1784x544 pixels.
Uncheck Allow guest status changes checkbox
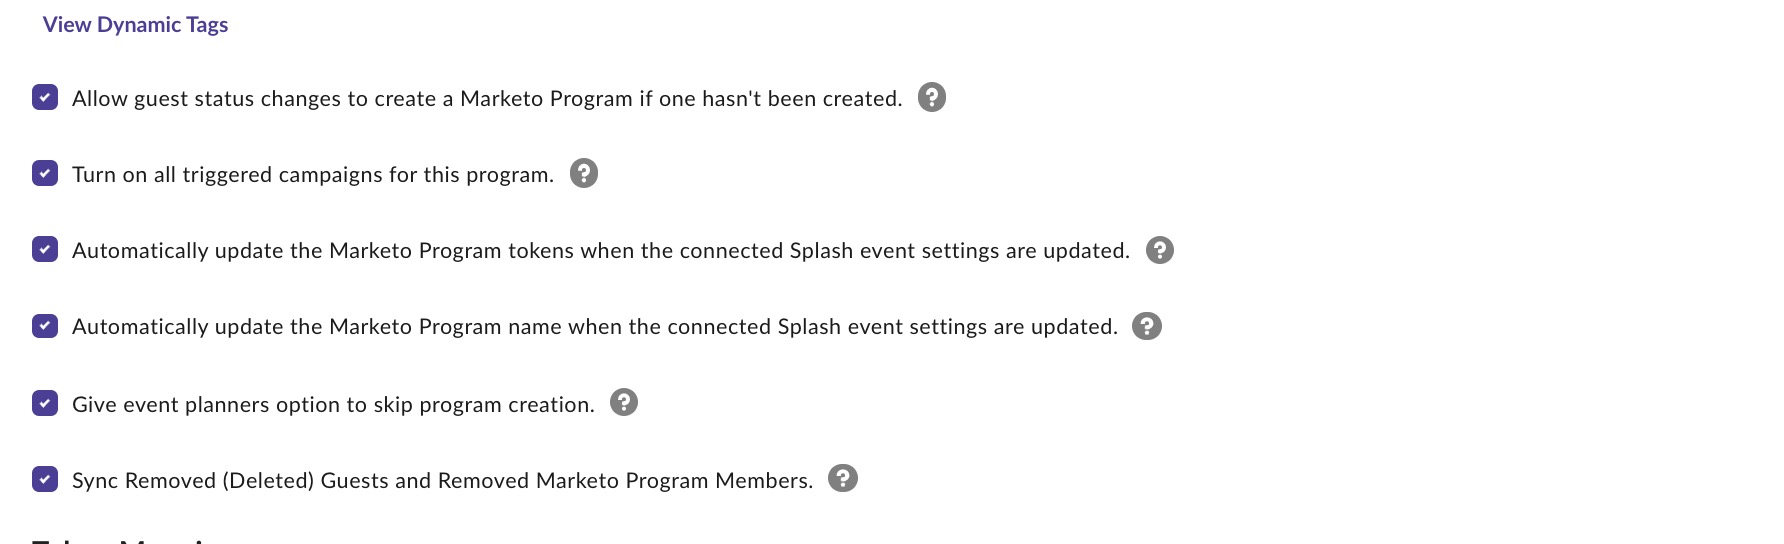tap(45, 97)
